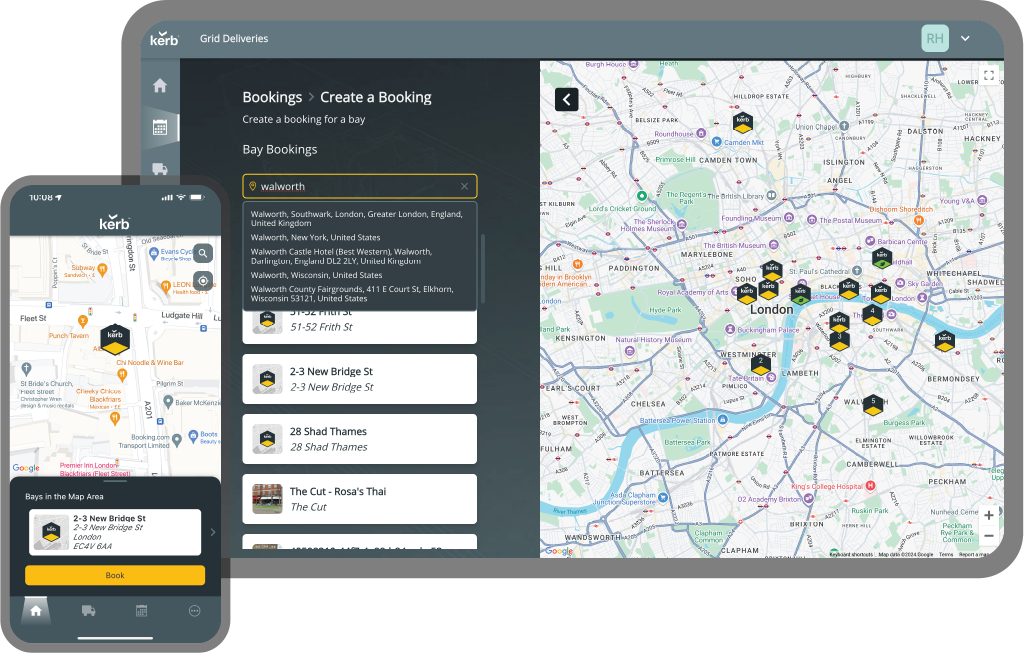Image resolution: width=1024 pixels, height=653 pixels.
Task: Expand the account dropdown chevron beside RH
Action: click(965, 39)
